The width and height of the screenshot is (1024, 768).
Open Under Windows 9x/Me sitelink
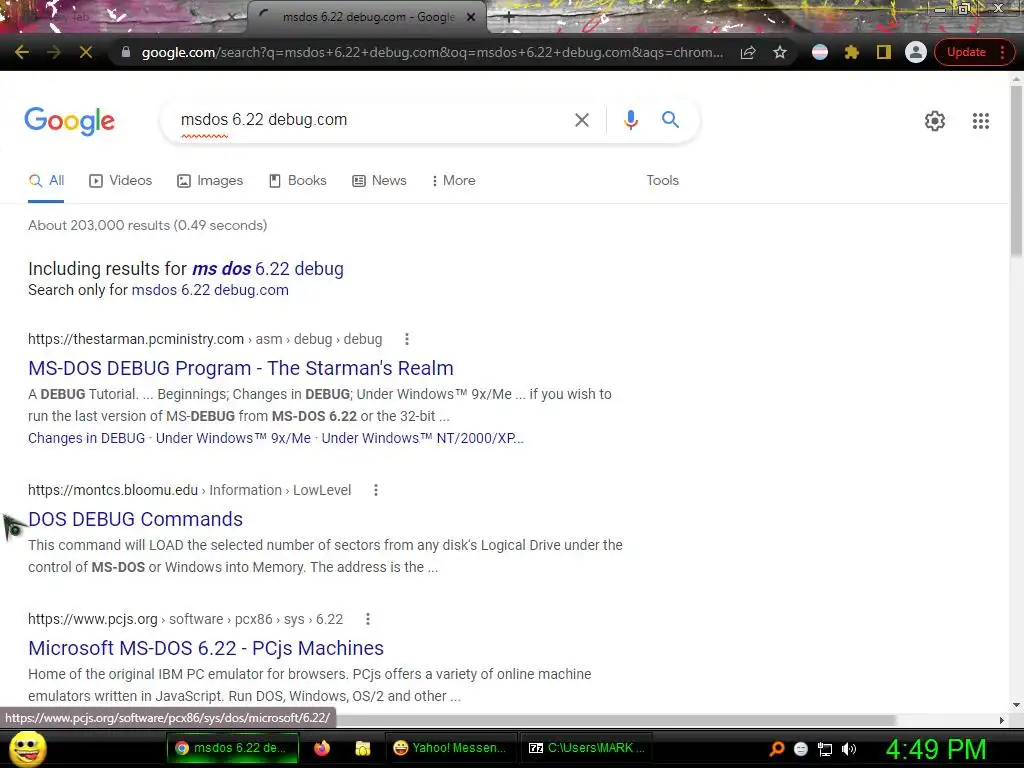click(x=233, y=438)
